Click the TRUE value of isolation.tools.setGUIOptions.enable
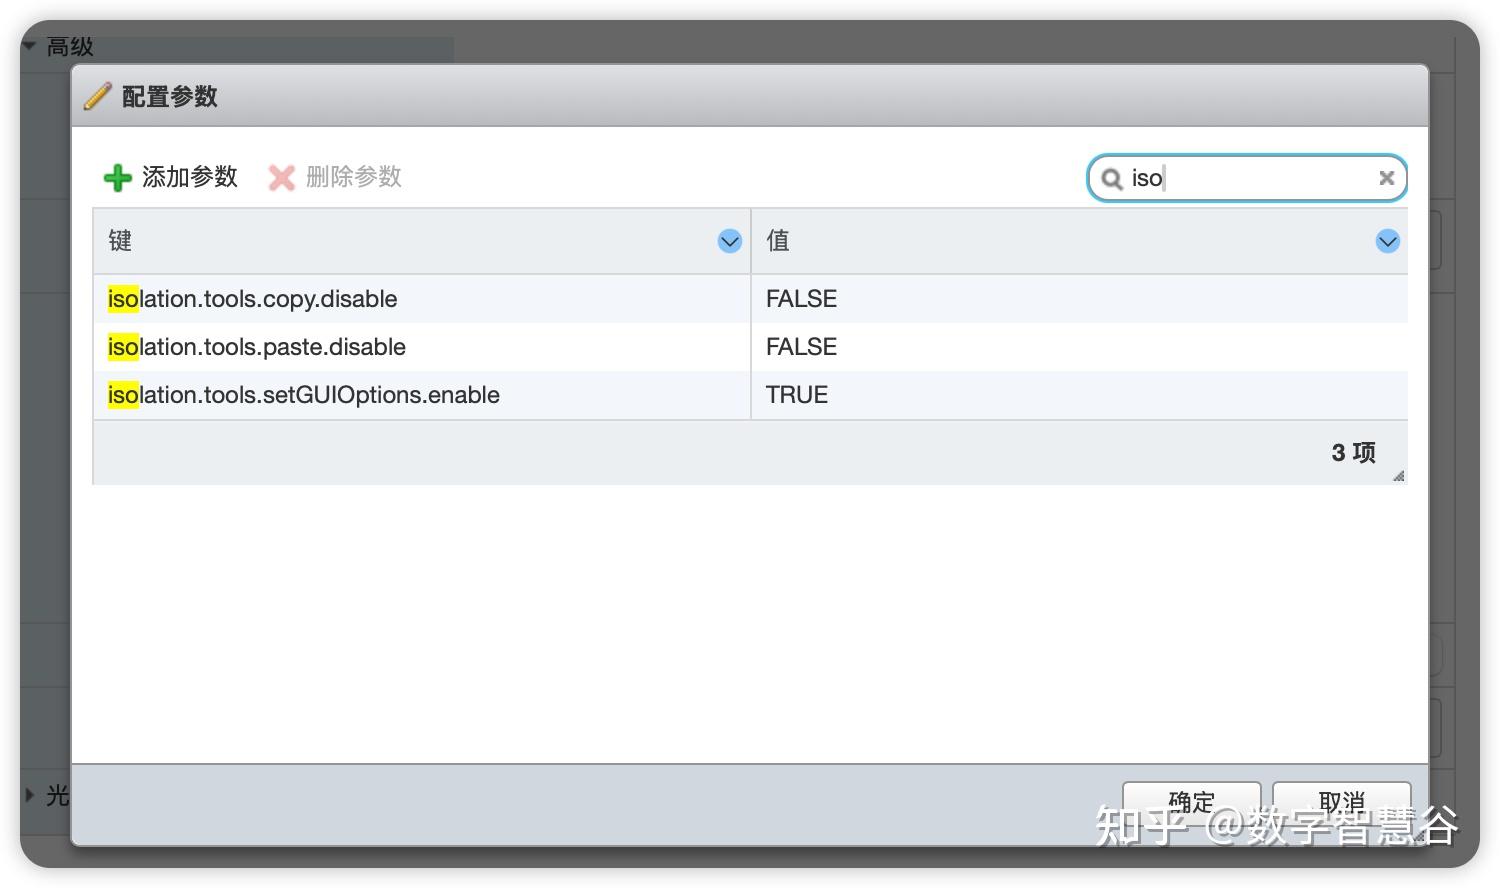Screen dimensions: 1500x888 tap(796, 394)
